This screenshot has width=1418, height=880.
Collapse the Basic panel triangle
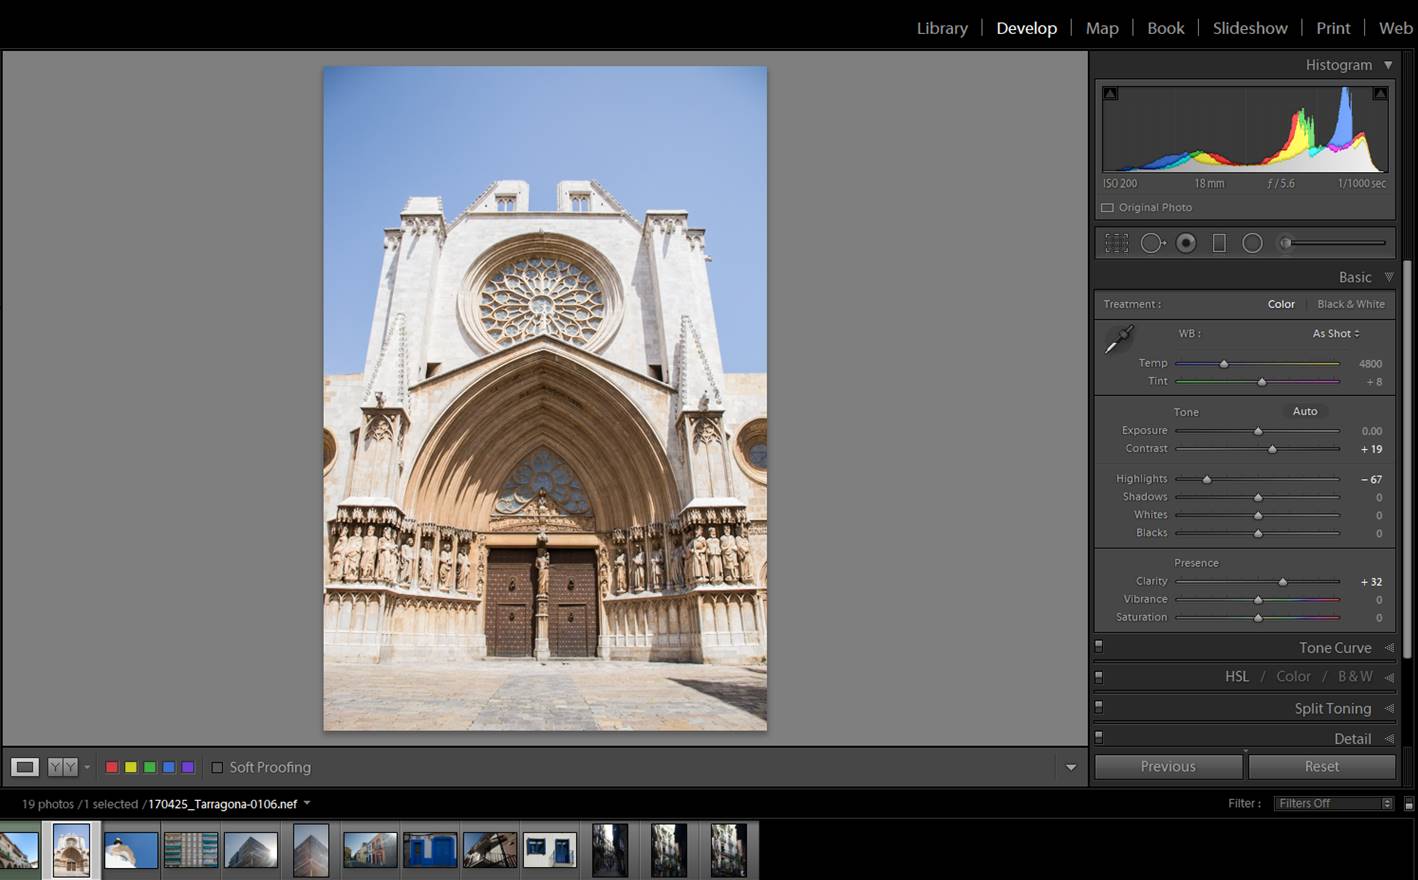(1389, 277)
